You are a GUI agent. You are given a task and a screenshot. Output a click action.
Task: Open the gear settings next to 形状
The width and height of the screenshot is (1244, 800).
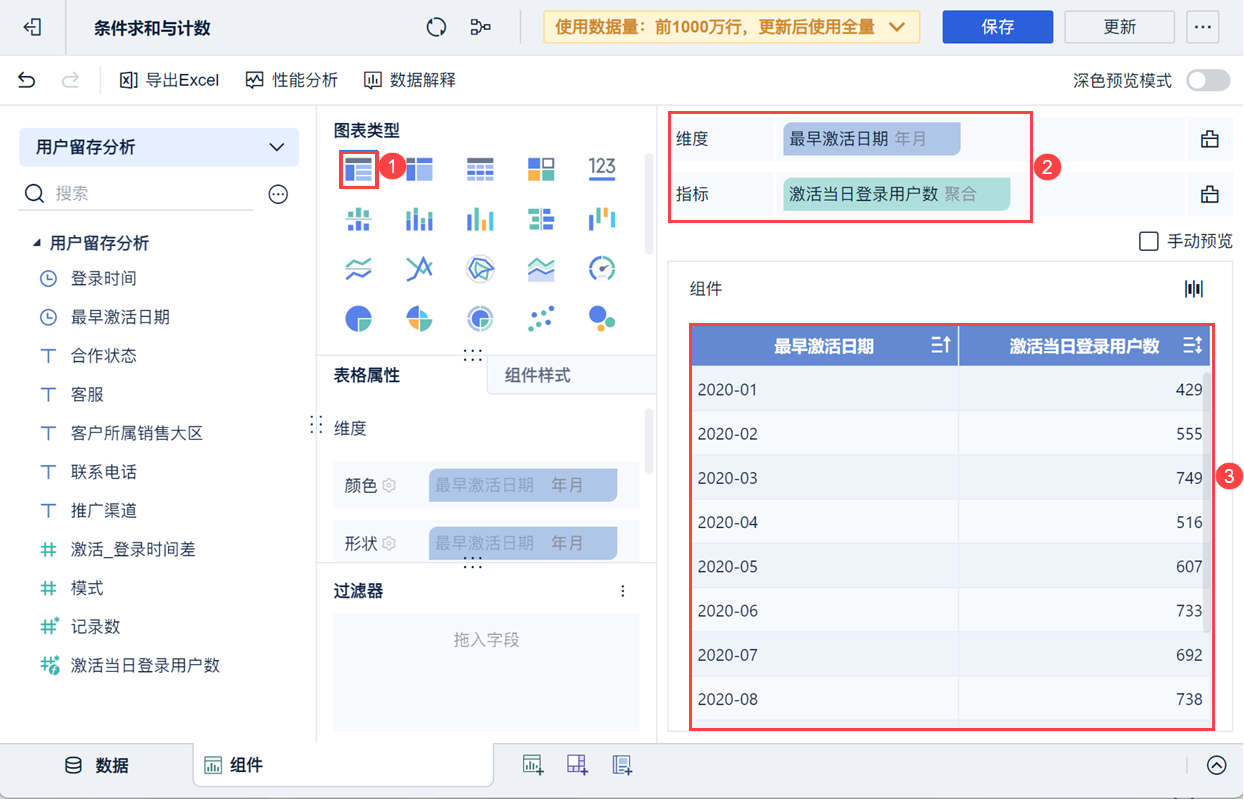click(389, 543)
